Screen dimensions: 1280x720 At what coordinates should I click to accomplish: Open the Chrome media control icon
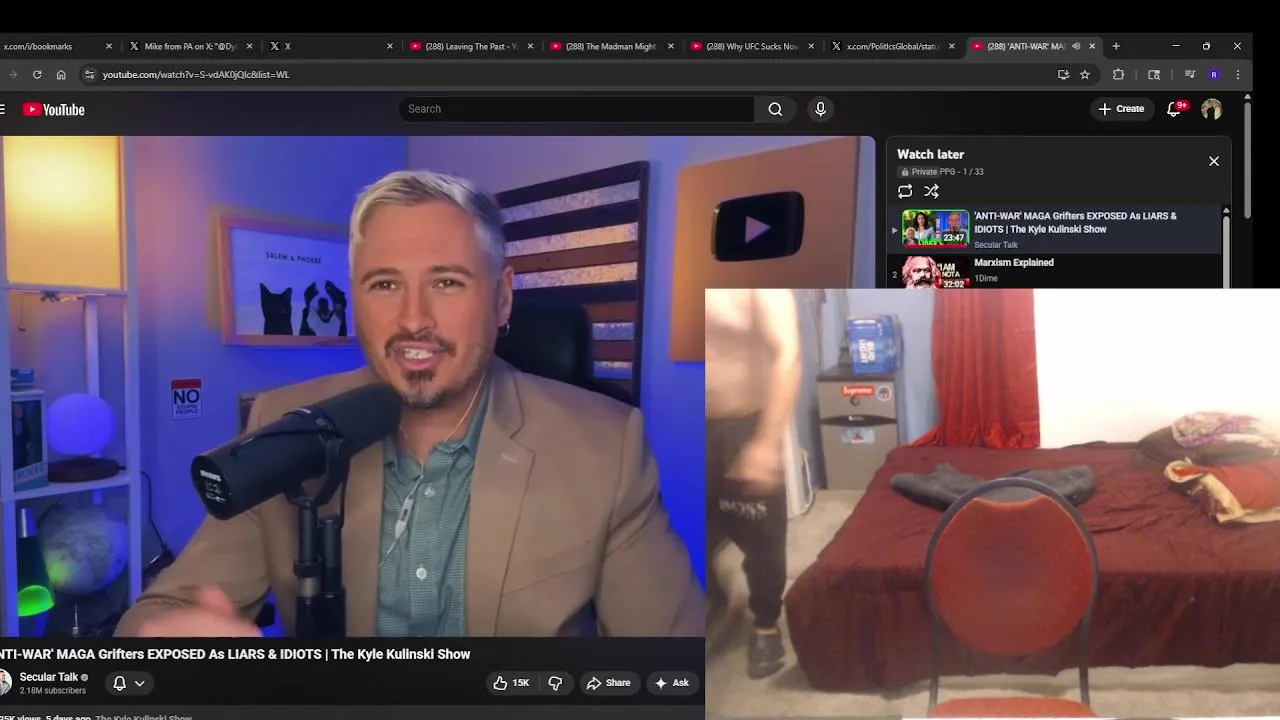point(1190,74)
